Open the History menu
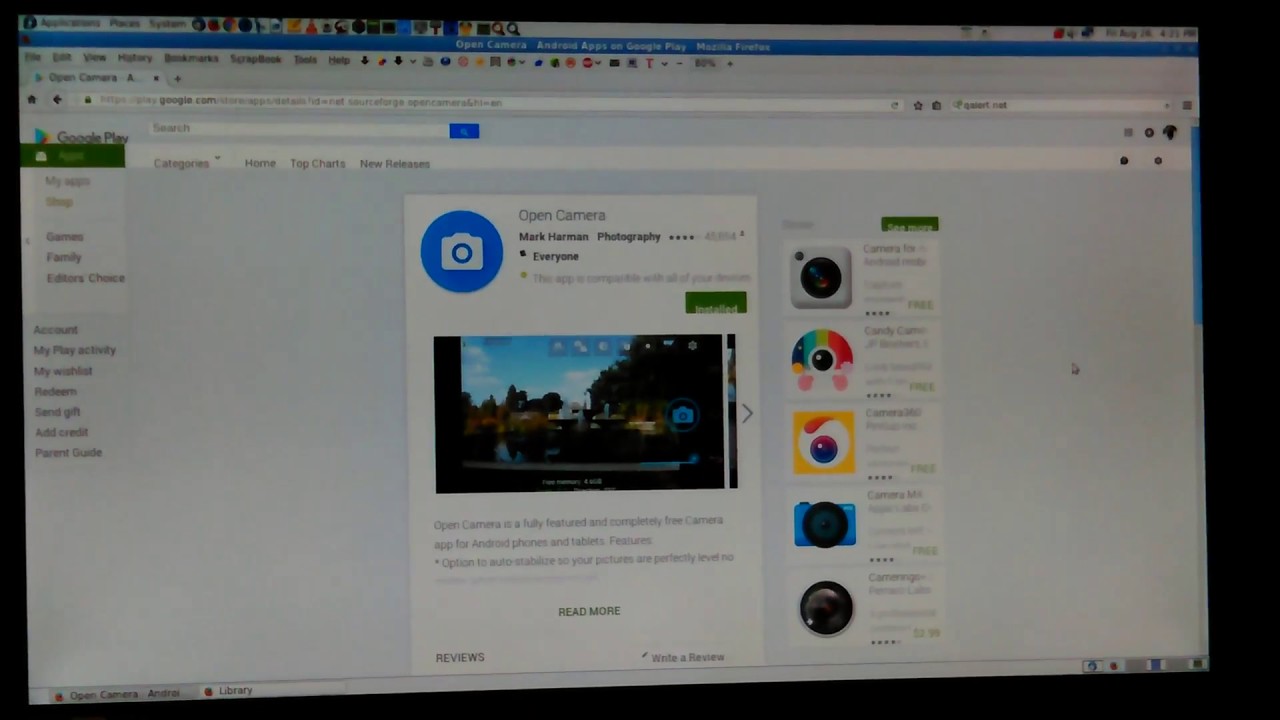Screen dimensions: 1280x720 tap(135, 58)
